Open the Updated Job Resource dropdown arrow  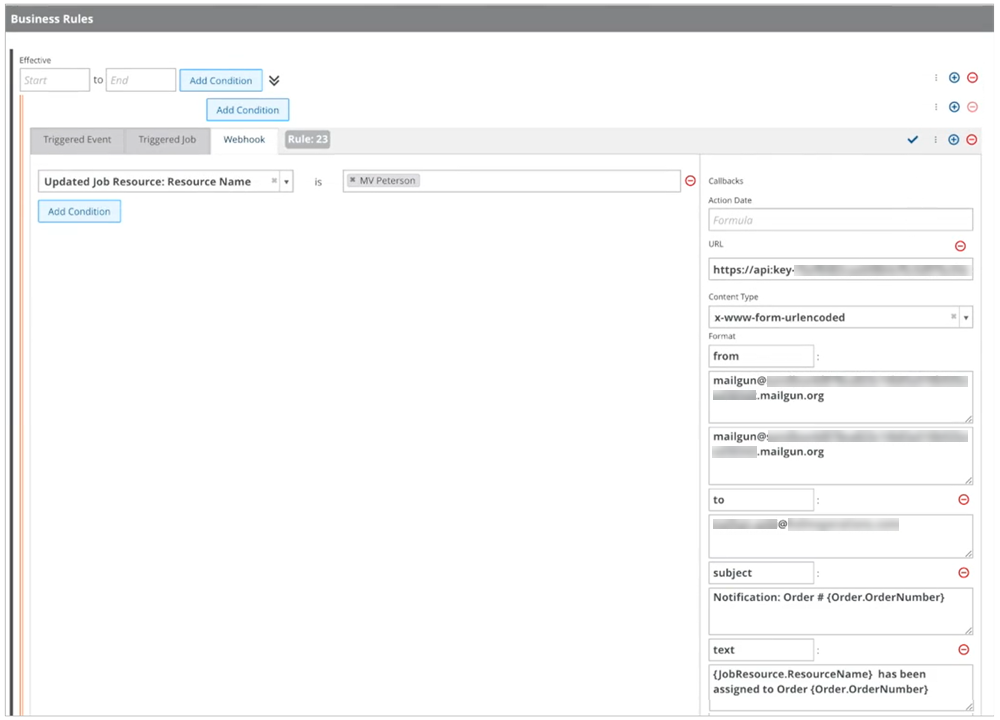286,182
